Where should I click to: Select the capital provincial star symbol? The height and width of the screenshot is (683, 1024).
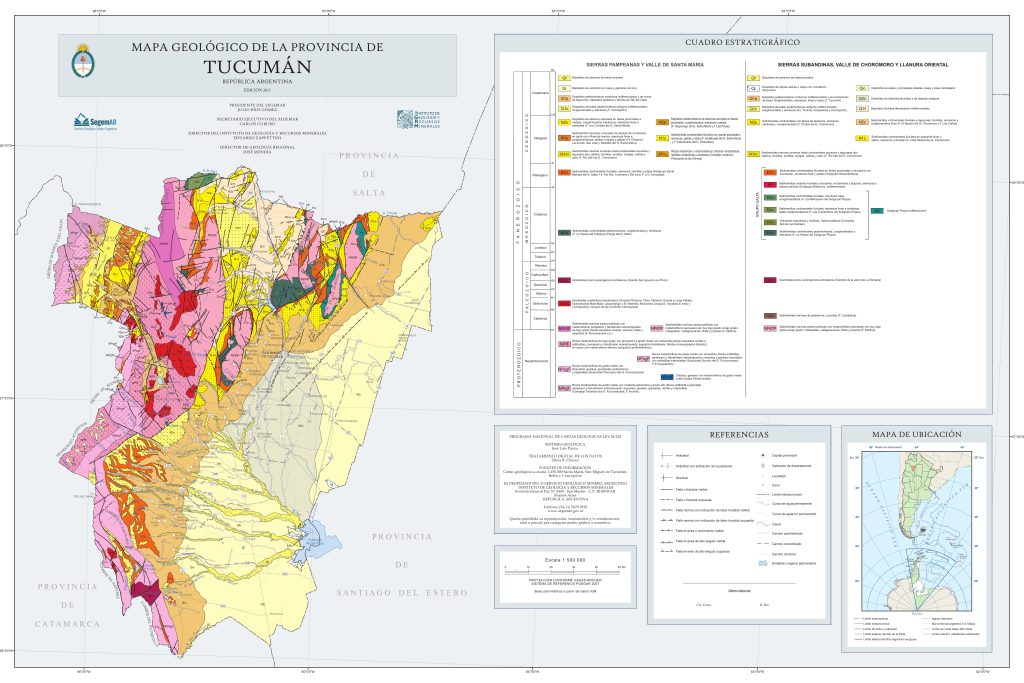pyautogui.click(x=763, y=455)
